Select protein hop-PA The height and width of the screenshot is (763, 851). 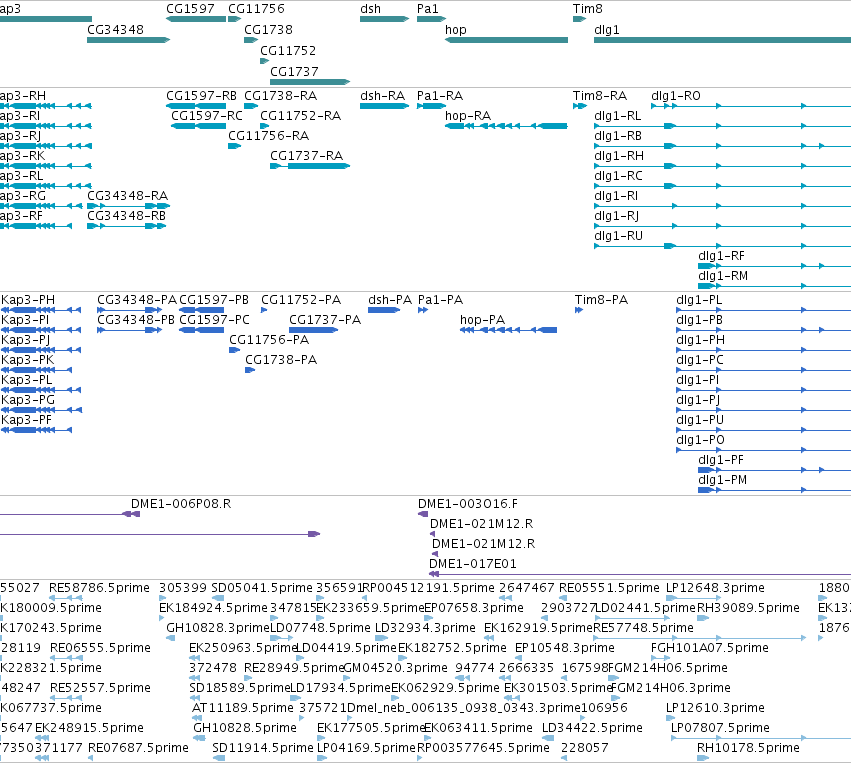pos(509,330)
